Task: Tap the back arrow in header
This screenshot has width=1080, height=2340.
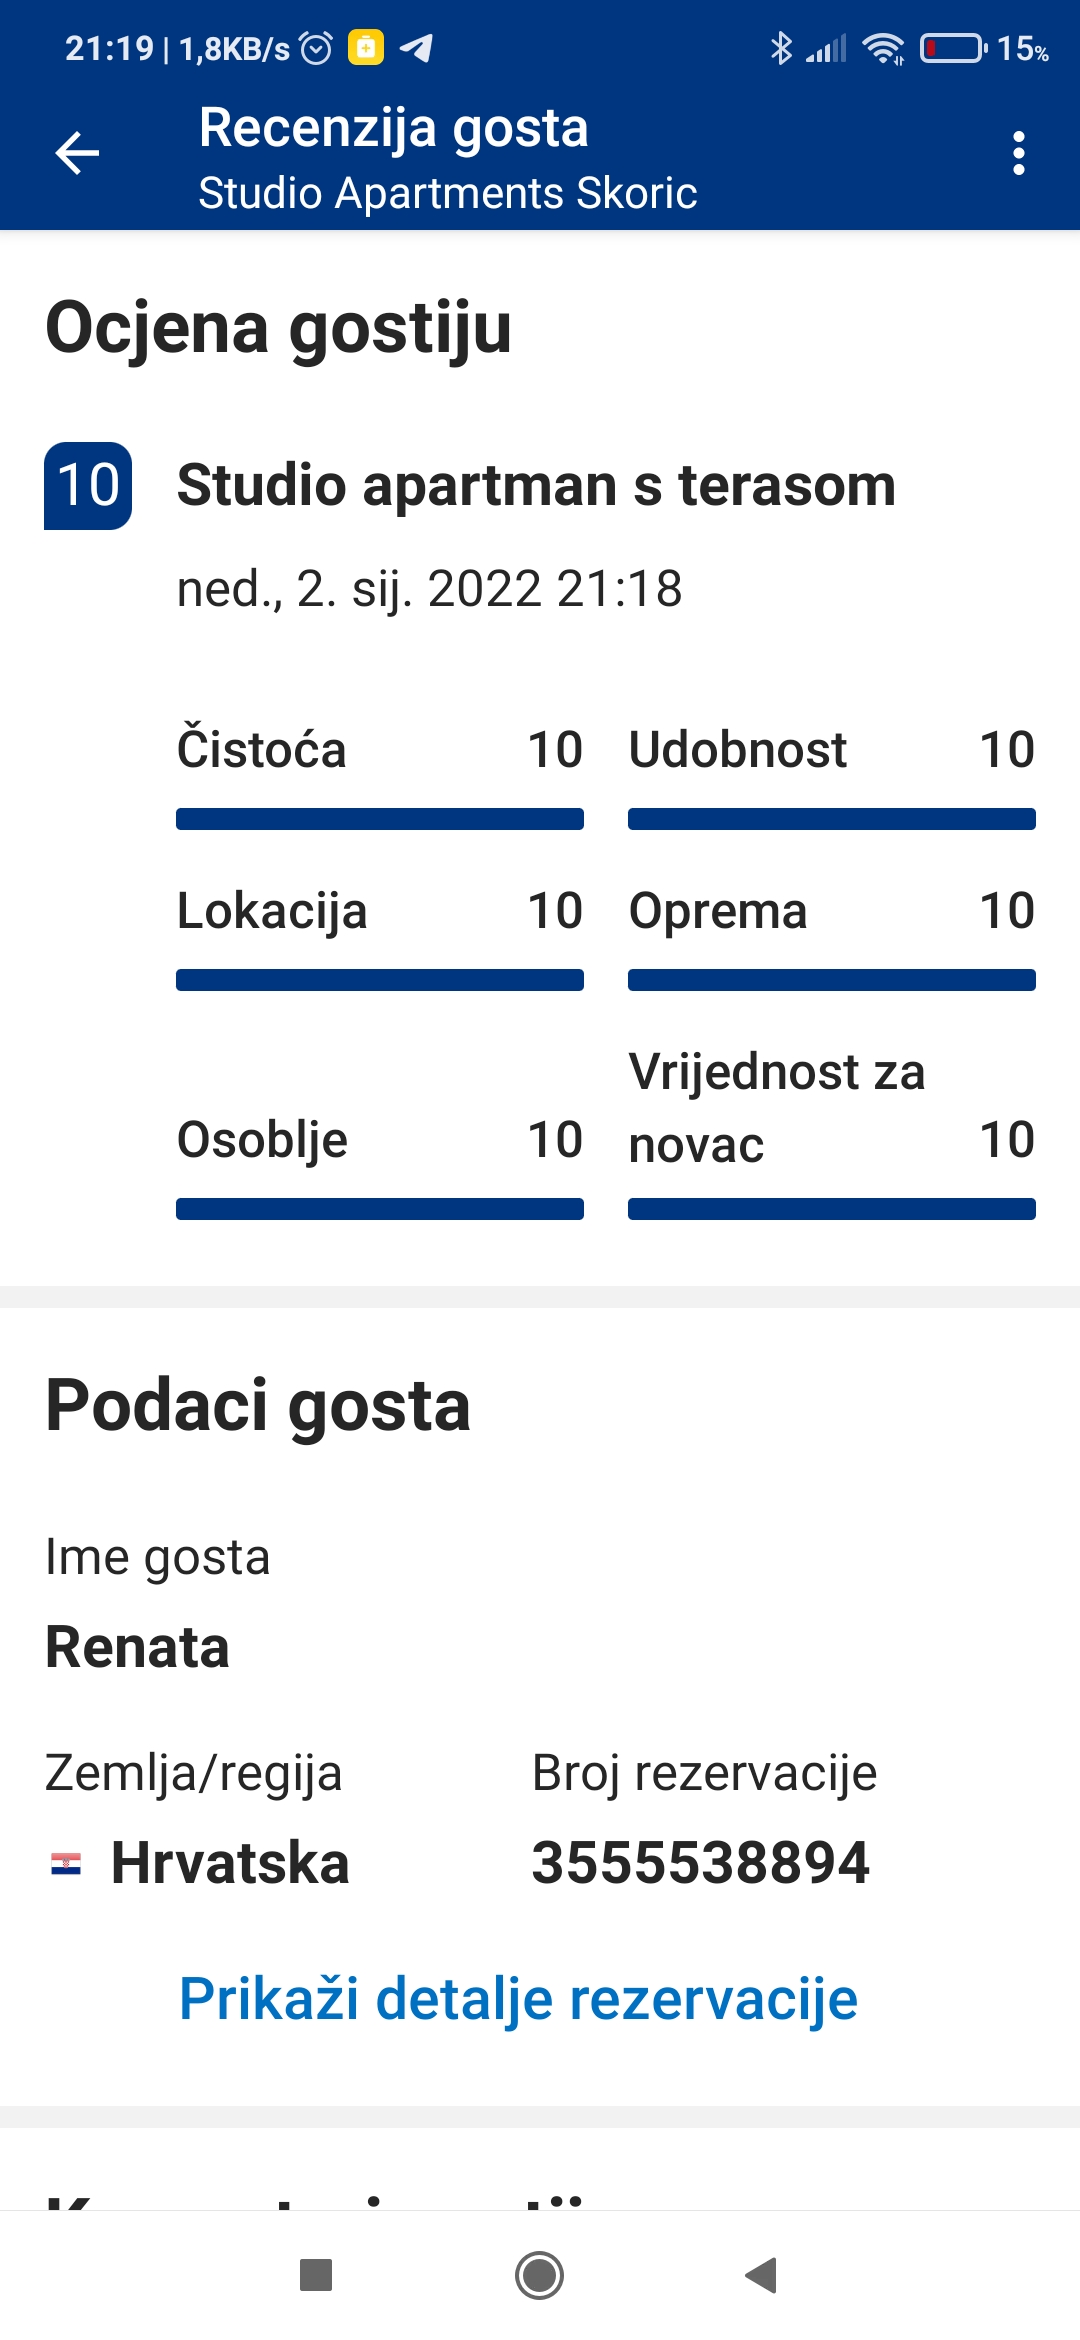Action: click(x=77, y=153)
